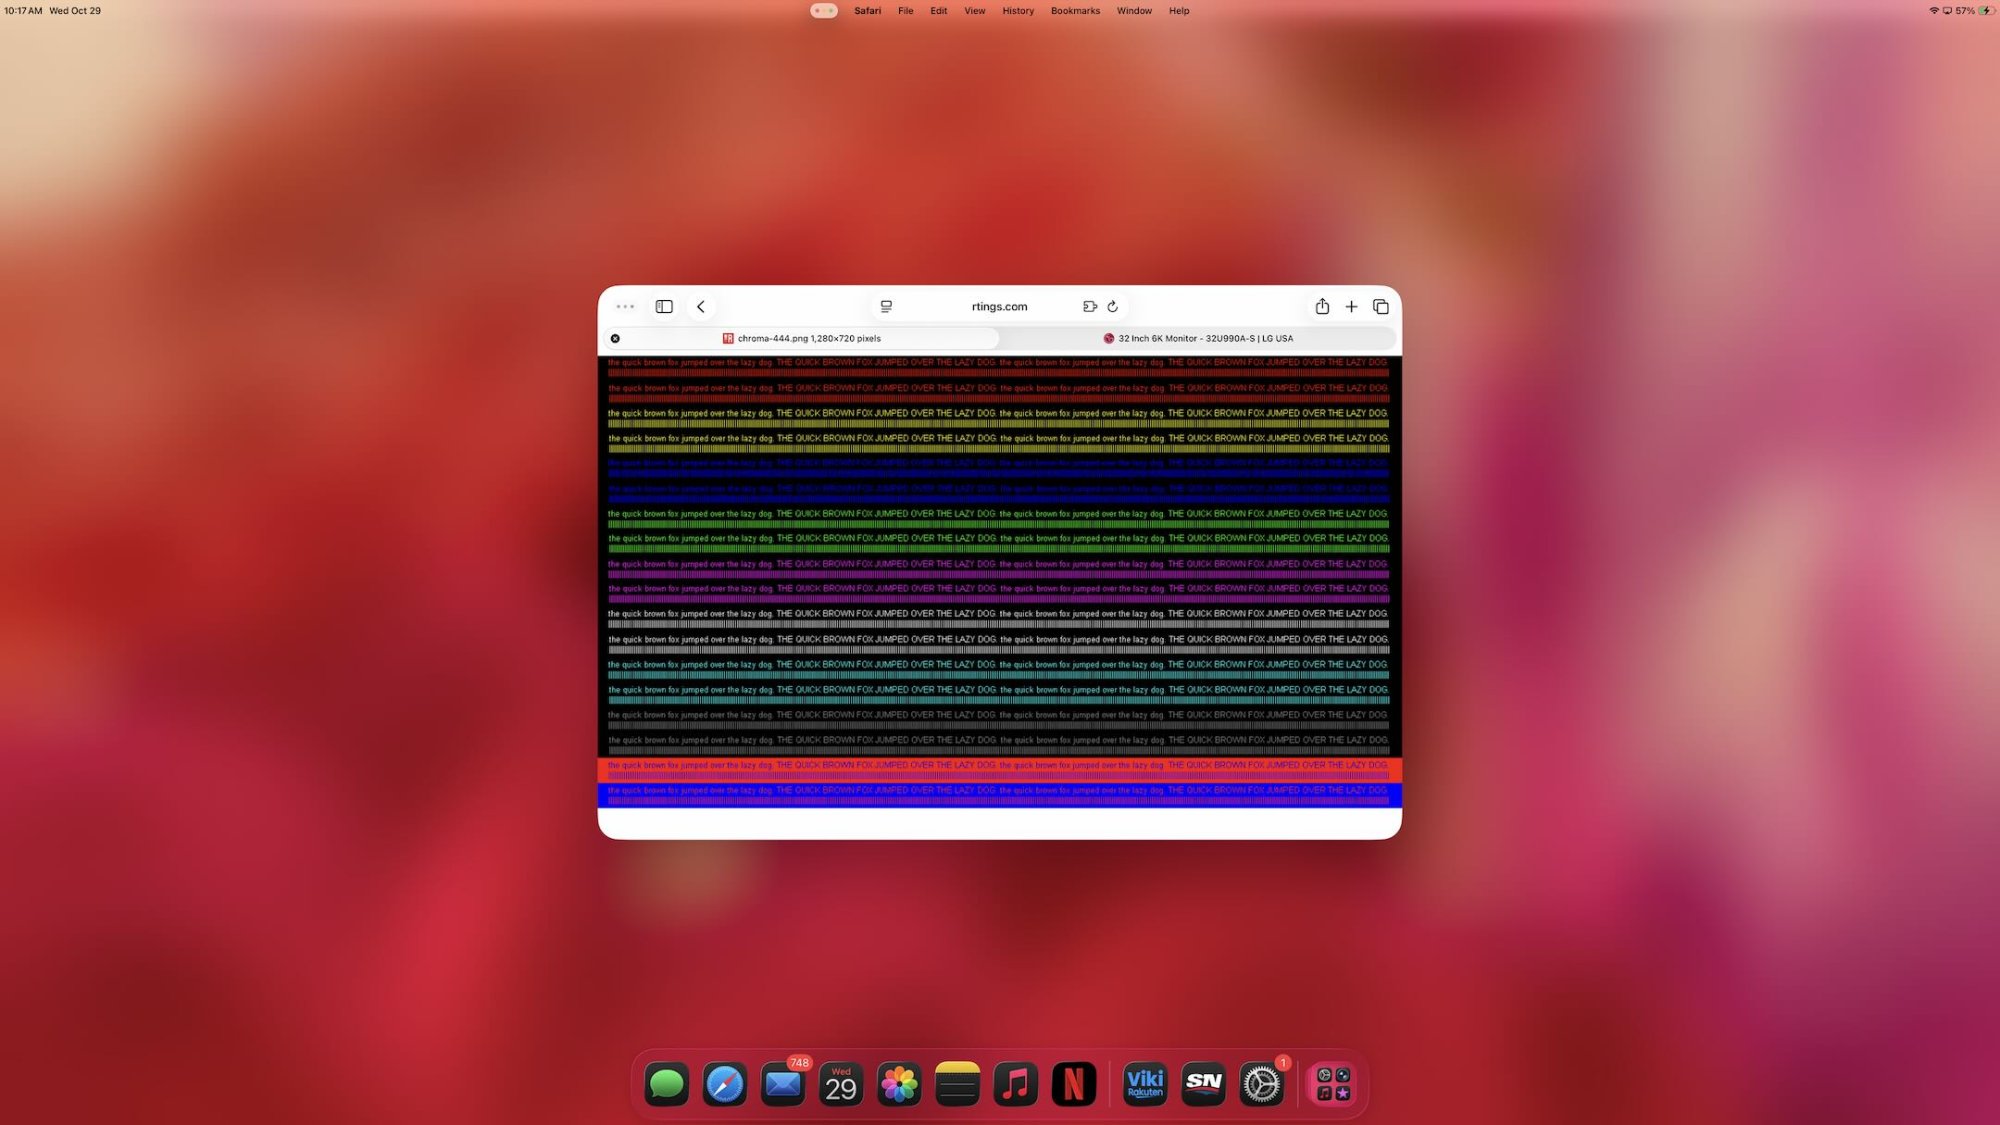Viewport: 2000px width, 1125px height.
Task: Open Mail from the dock
Action: 783,1084
